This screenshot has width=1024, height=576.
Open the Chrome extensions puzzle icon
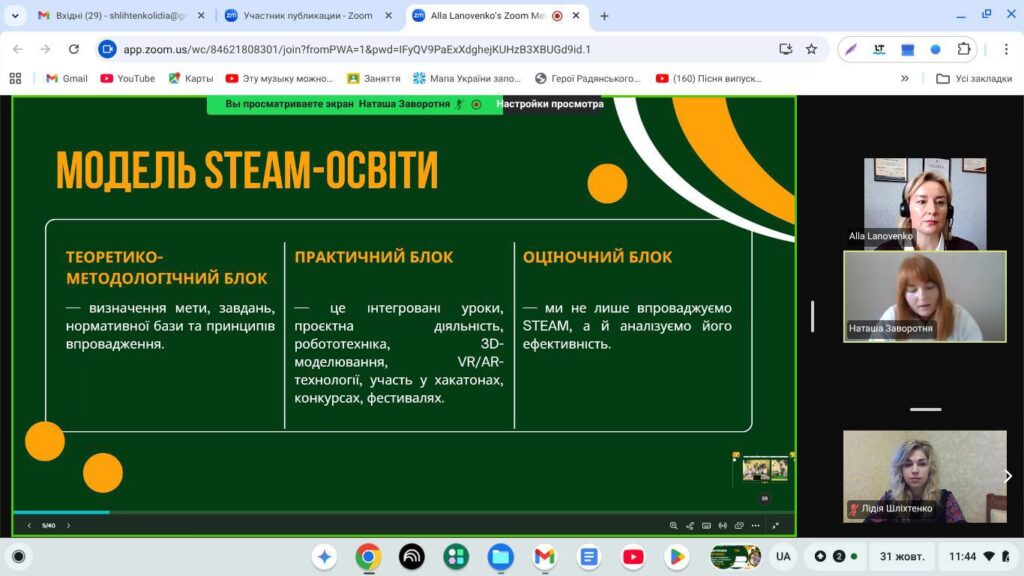coord(964,49)
